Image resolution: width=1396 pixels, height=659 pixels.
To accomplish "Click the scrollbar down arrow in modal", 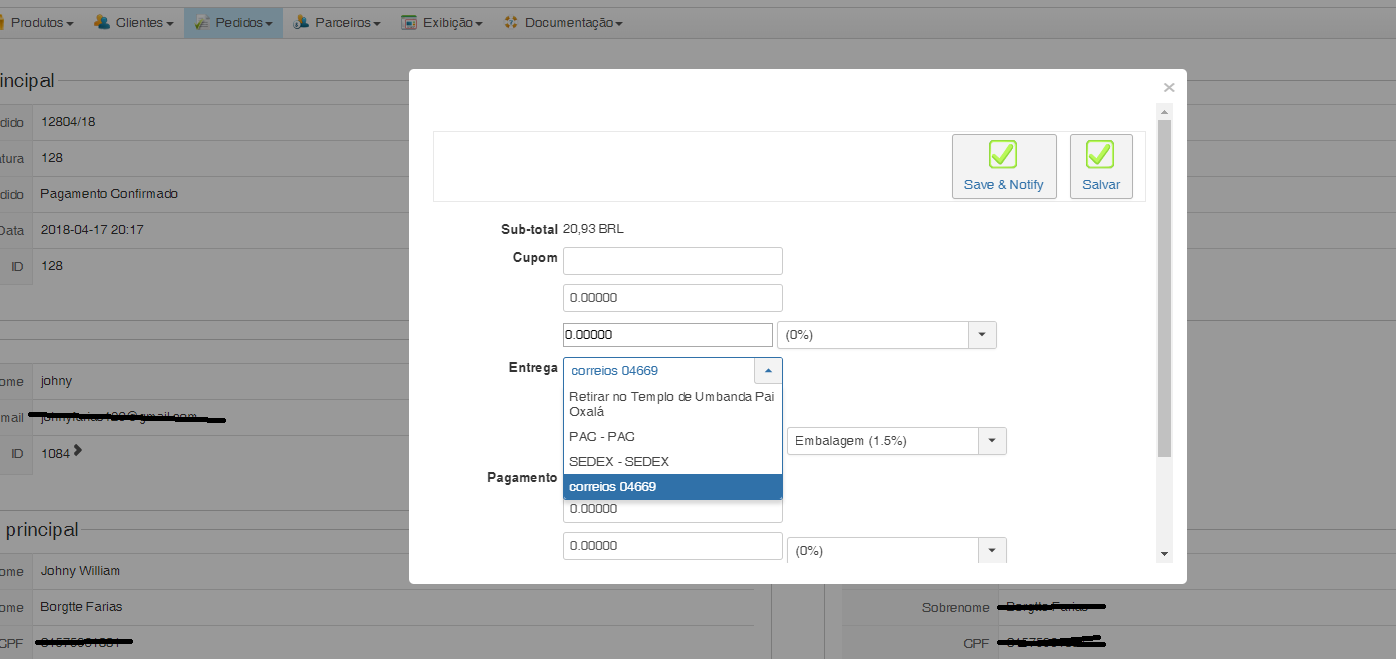I will [1164, 553].
